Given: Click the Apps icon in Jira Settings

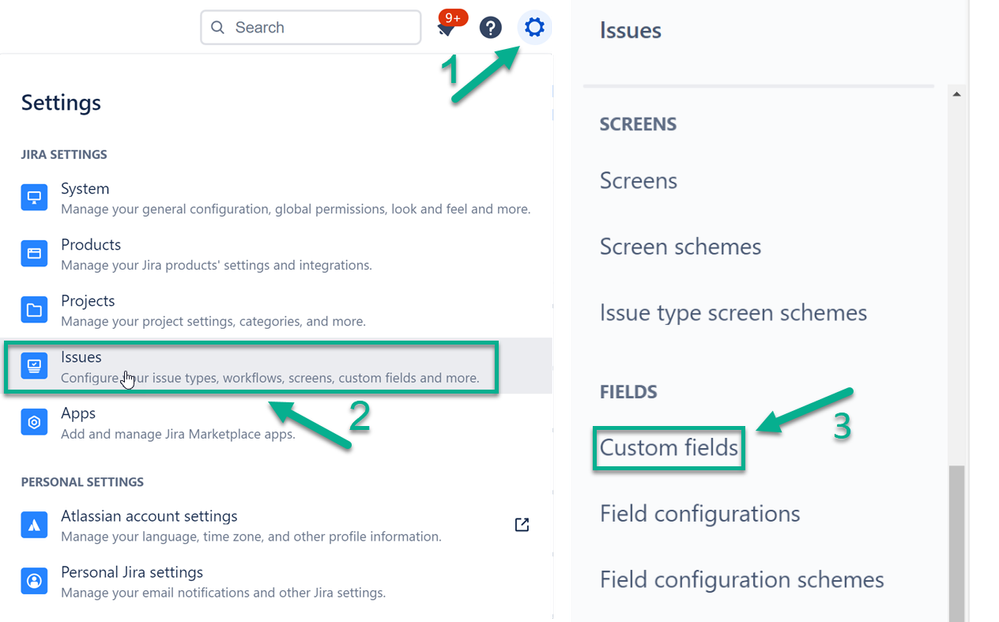Looking at the screenshot, I should 34,422.
